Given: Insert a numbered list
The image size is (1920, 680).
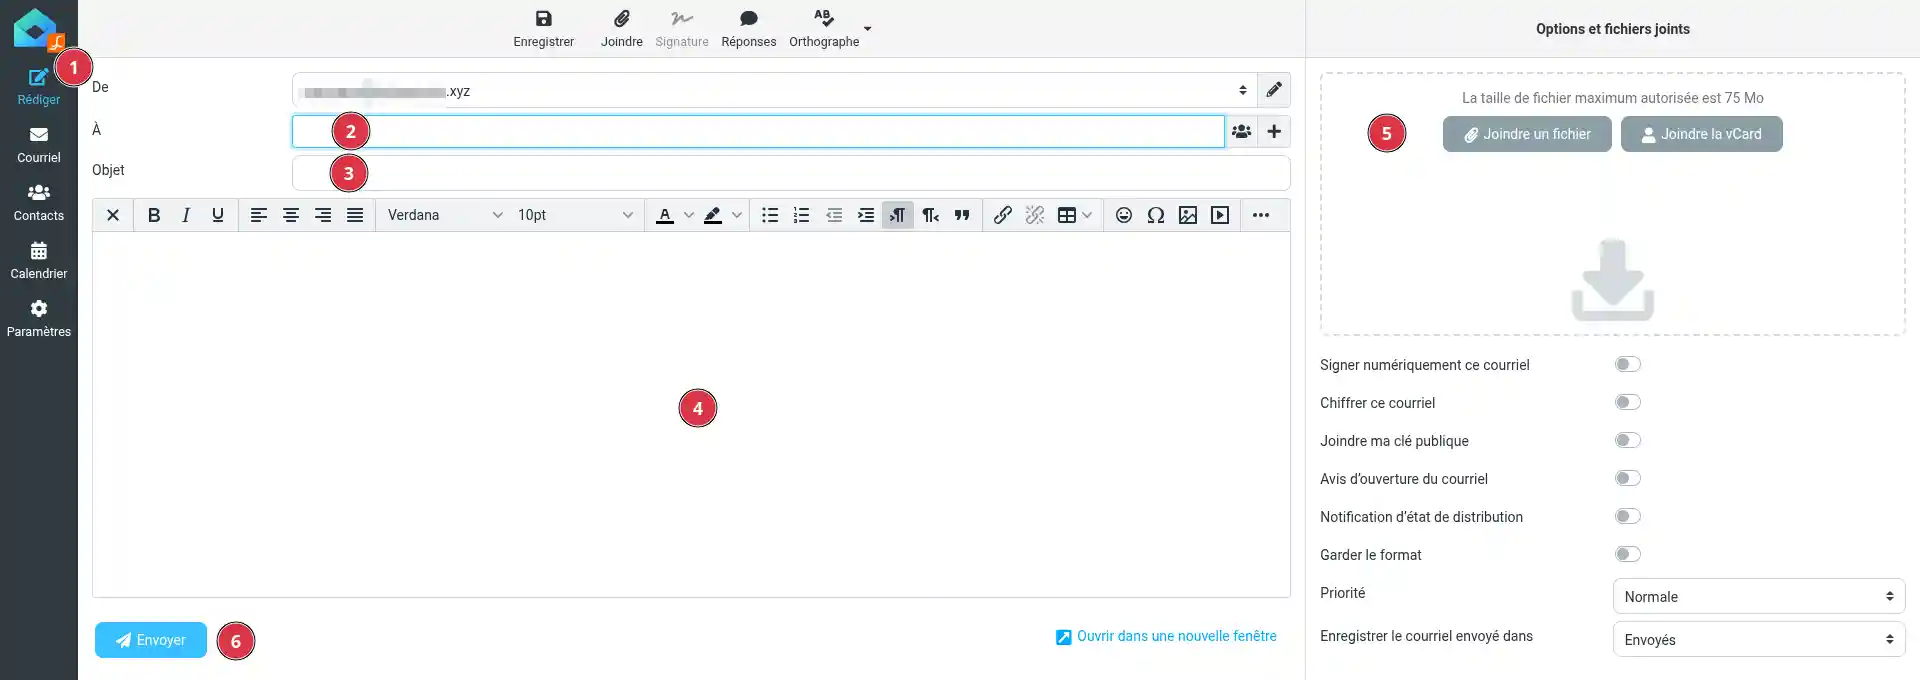Looking at the screenshot, I should coord(802,215).
